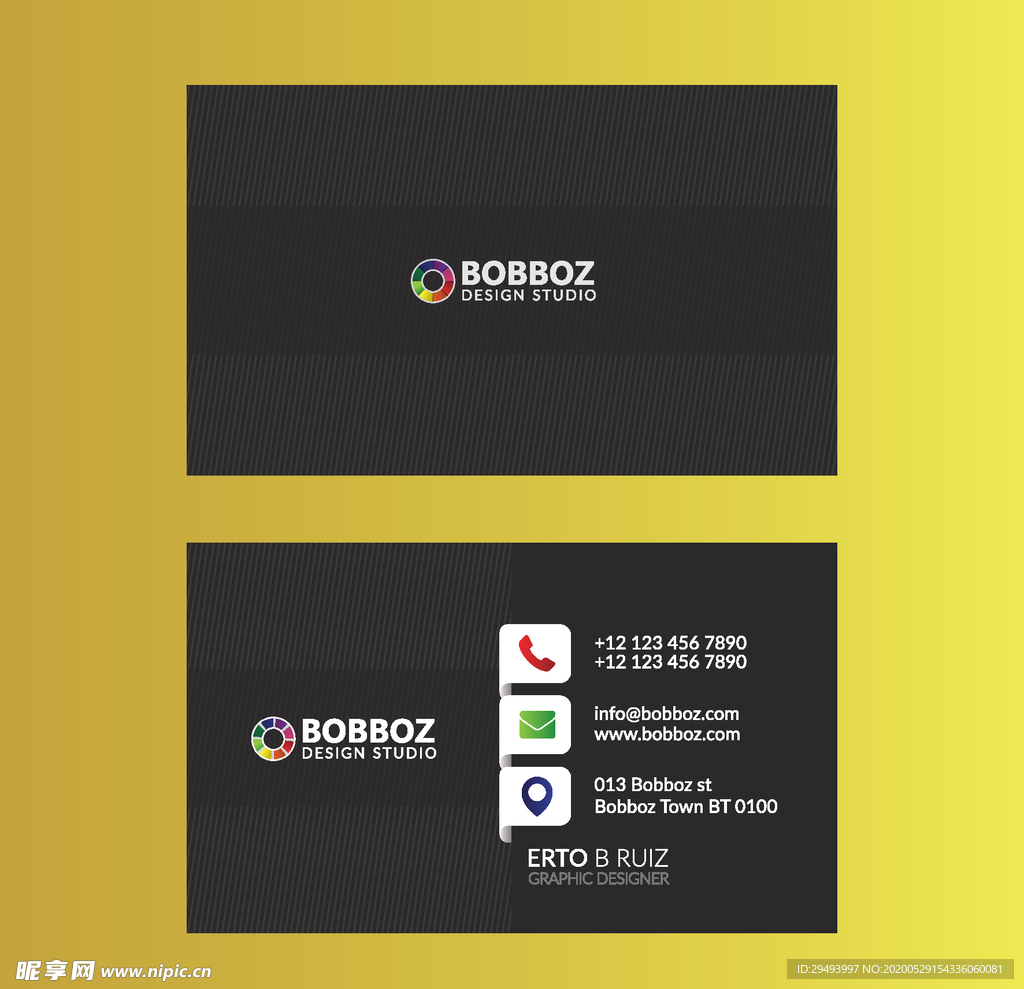The height and width of the screenshot is (989, 1024).
Task: Select the ERTO B RUIZ name text
Action: pos(598,858)
